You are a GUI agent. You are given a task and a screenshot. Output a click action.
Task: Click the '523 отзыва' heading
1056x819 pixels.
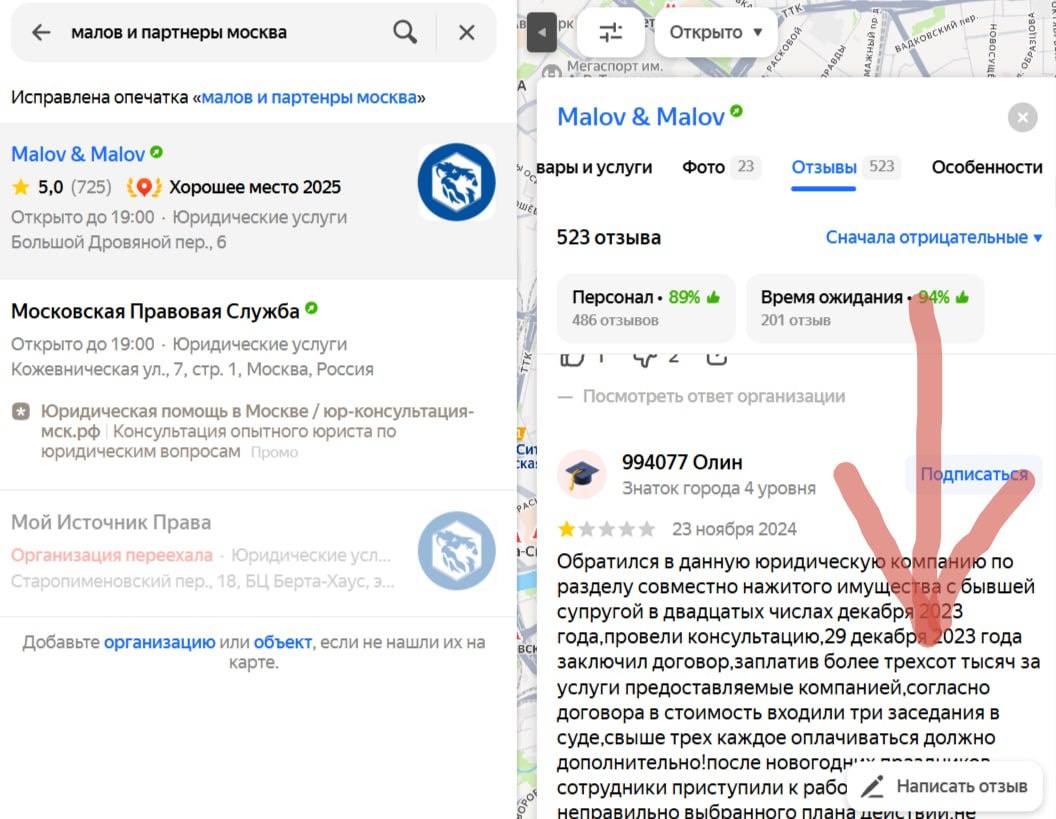click(609, 238)
